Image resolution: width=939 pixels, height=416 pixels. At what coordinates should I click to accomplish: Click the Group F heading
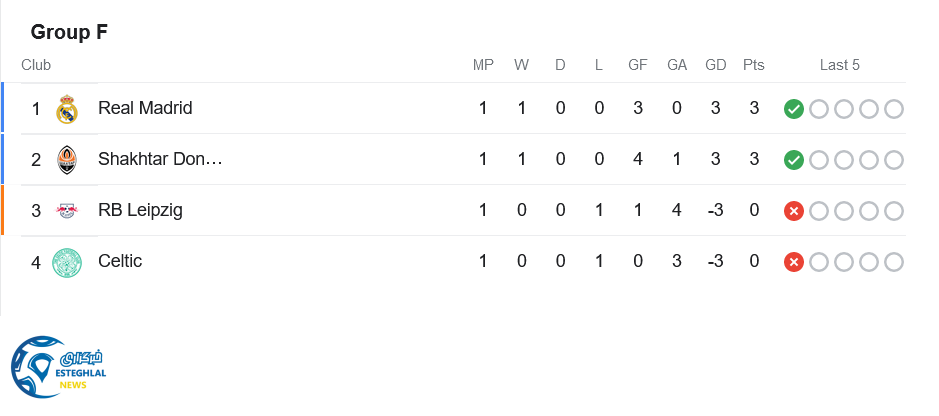[69, 32]
